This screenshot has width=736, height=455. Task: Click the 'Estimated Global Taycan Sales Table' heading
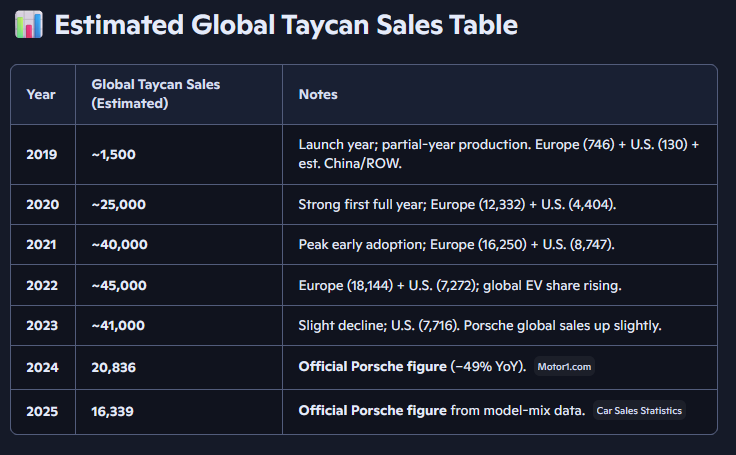(x=286, y=24)
